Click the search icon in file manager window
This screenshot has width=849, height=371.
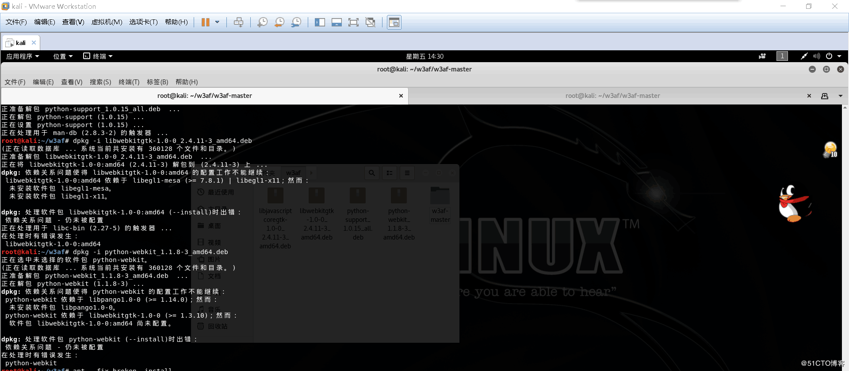(x=371, y=173)
